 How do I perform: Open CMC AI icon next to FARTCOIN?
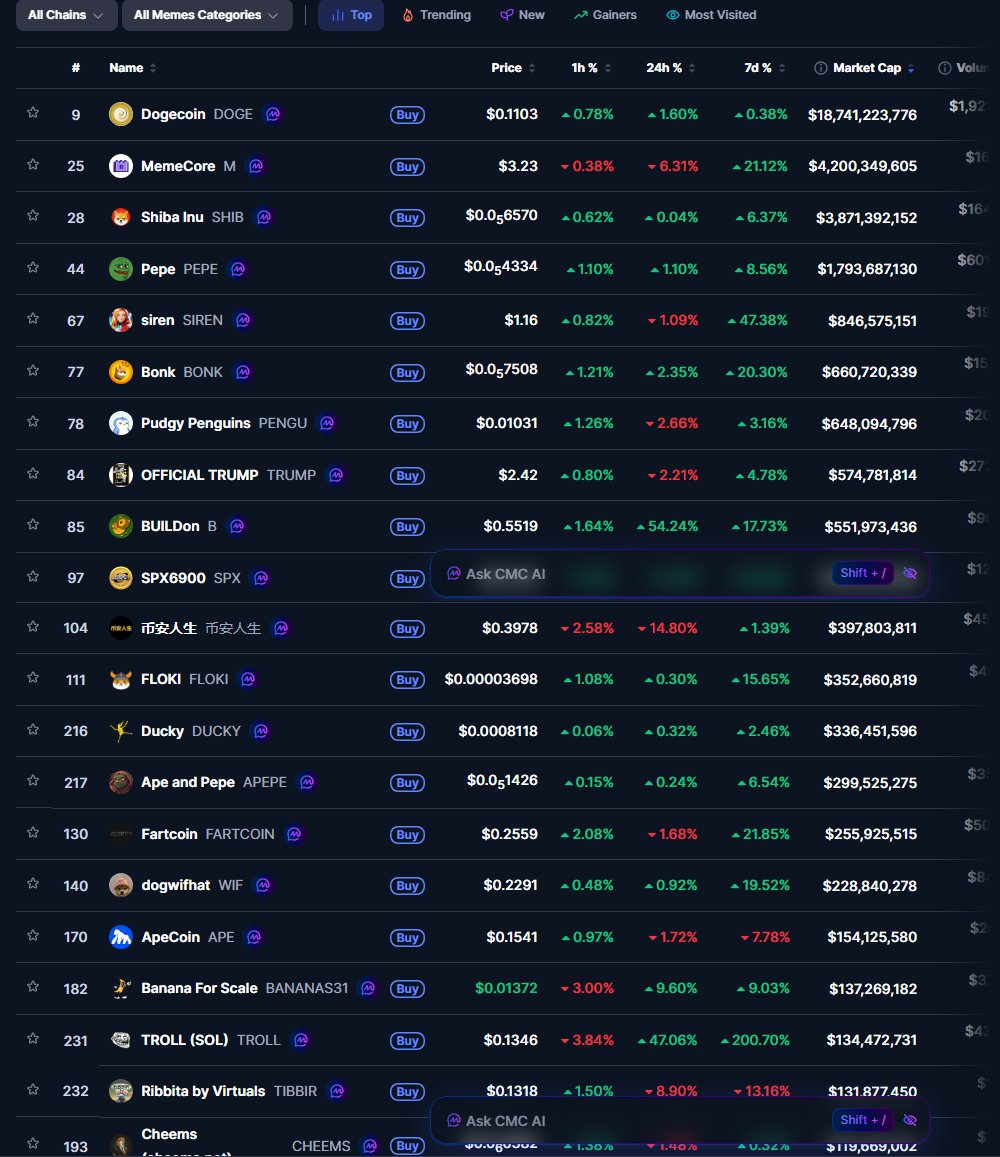(x=294, y=834)
